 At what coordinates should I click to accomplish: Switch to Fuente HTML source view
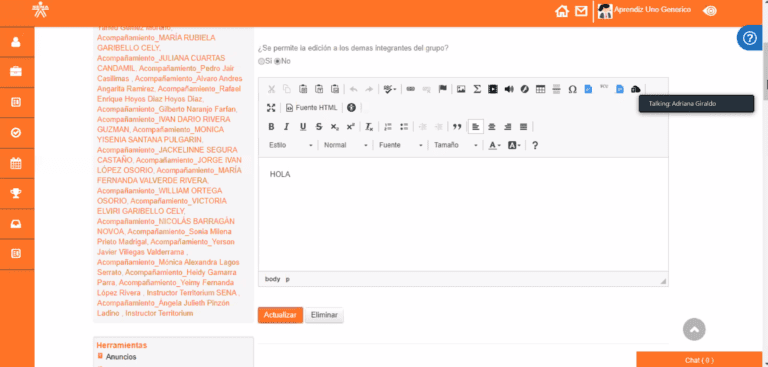pyautogui.click(x=312, y=108)
